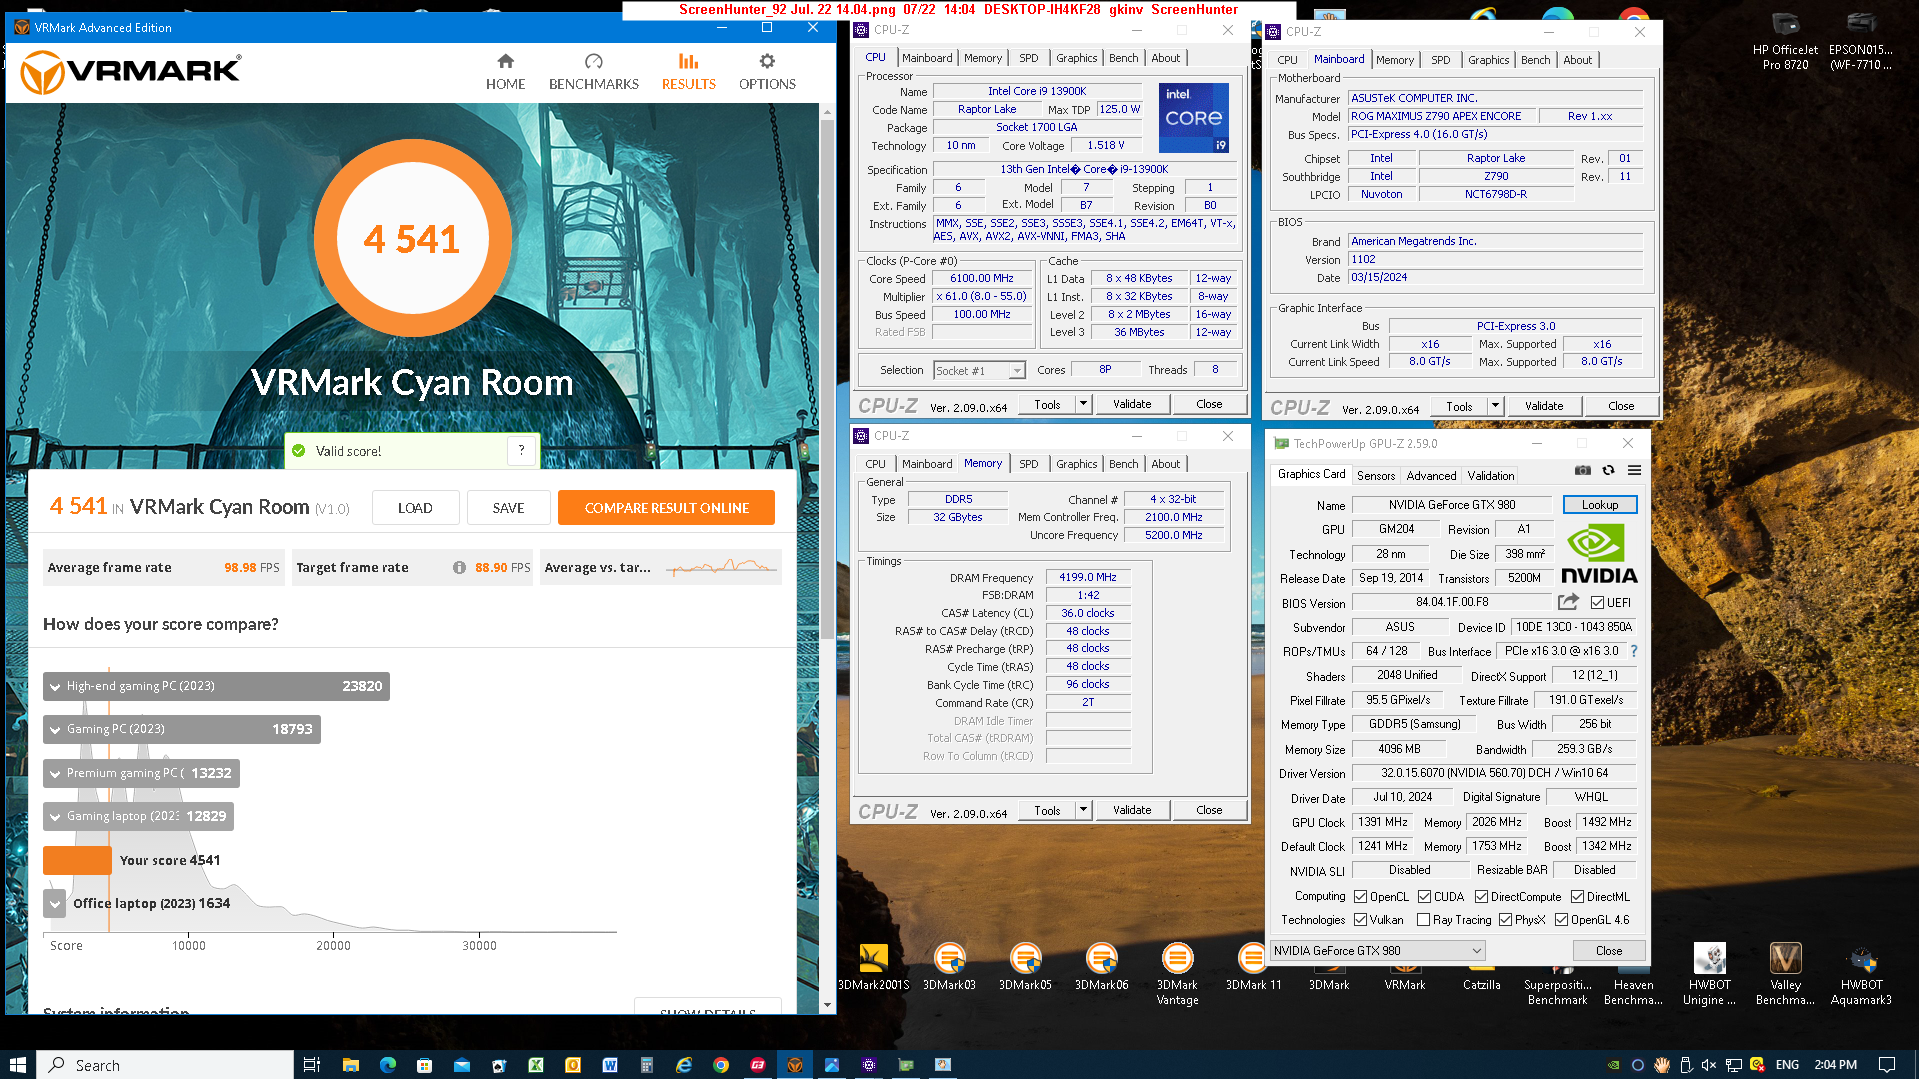Open the VRMark HOME page
Image resolution: width=1919 pixels, height=1079 pixels.
(505, 72)
